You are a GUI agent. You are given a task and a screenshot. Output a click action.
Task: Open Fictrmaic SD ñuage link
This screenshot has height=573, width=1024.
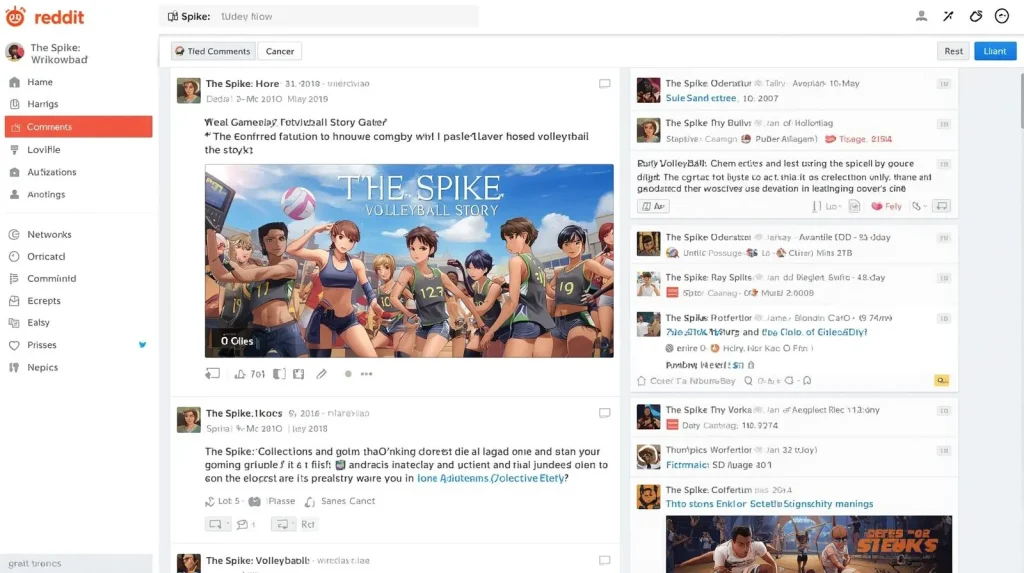click(x=718, y=465)
